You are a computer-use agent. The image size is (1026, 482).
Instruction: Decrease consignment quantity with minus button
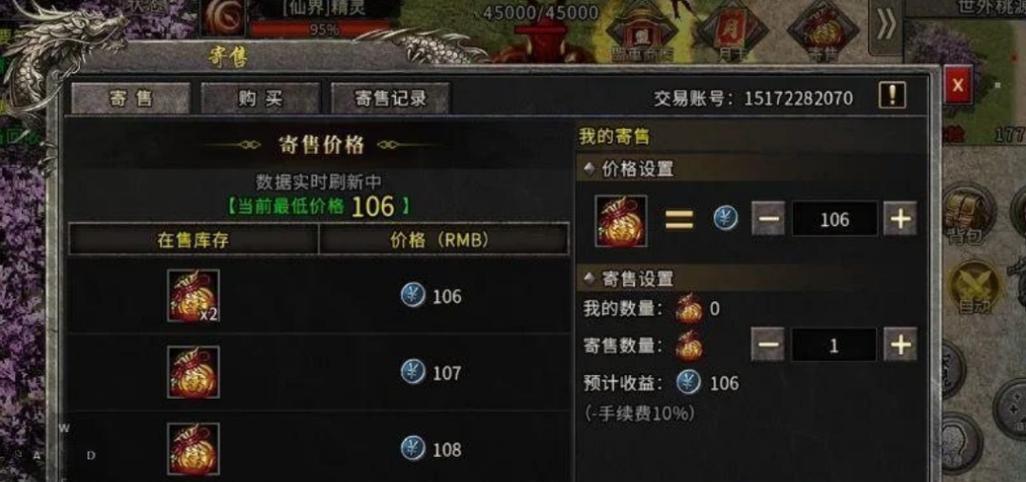[768, 345]
